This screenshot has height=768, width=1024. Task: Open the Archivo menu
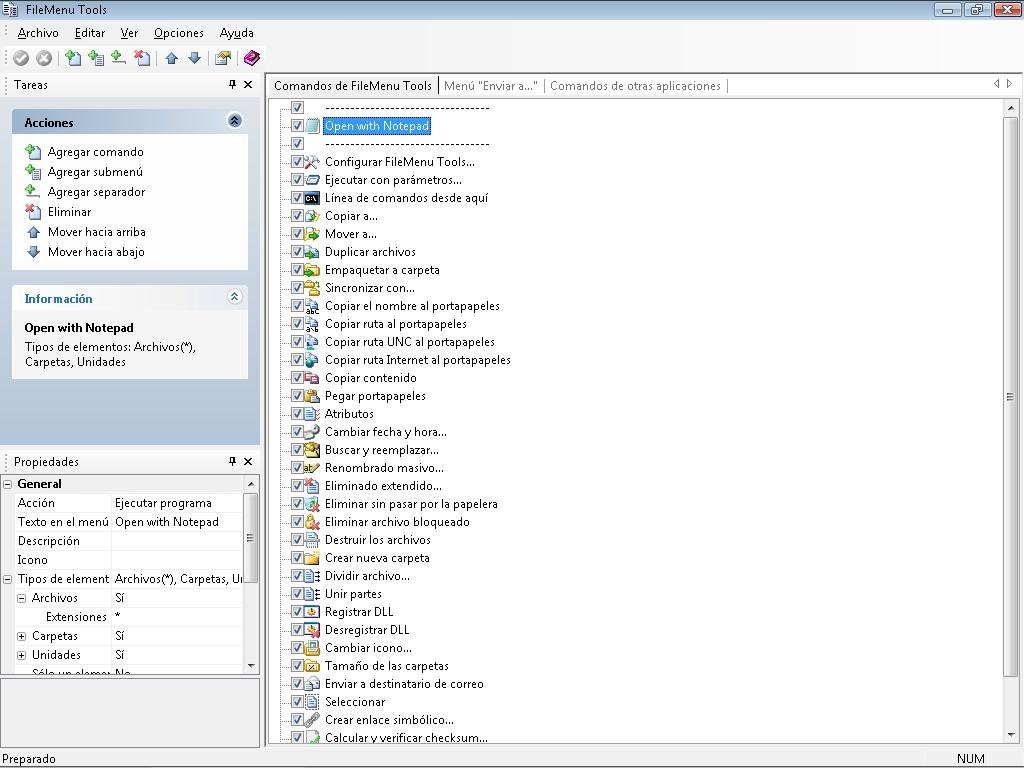(x=38, y=33)
